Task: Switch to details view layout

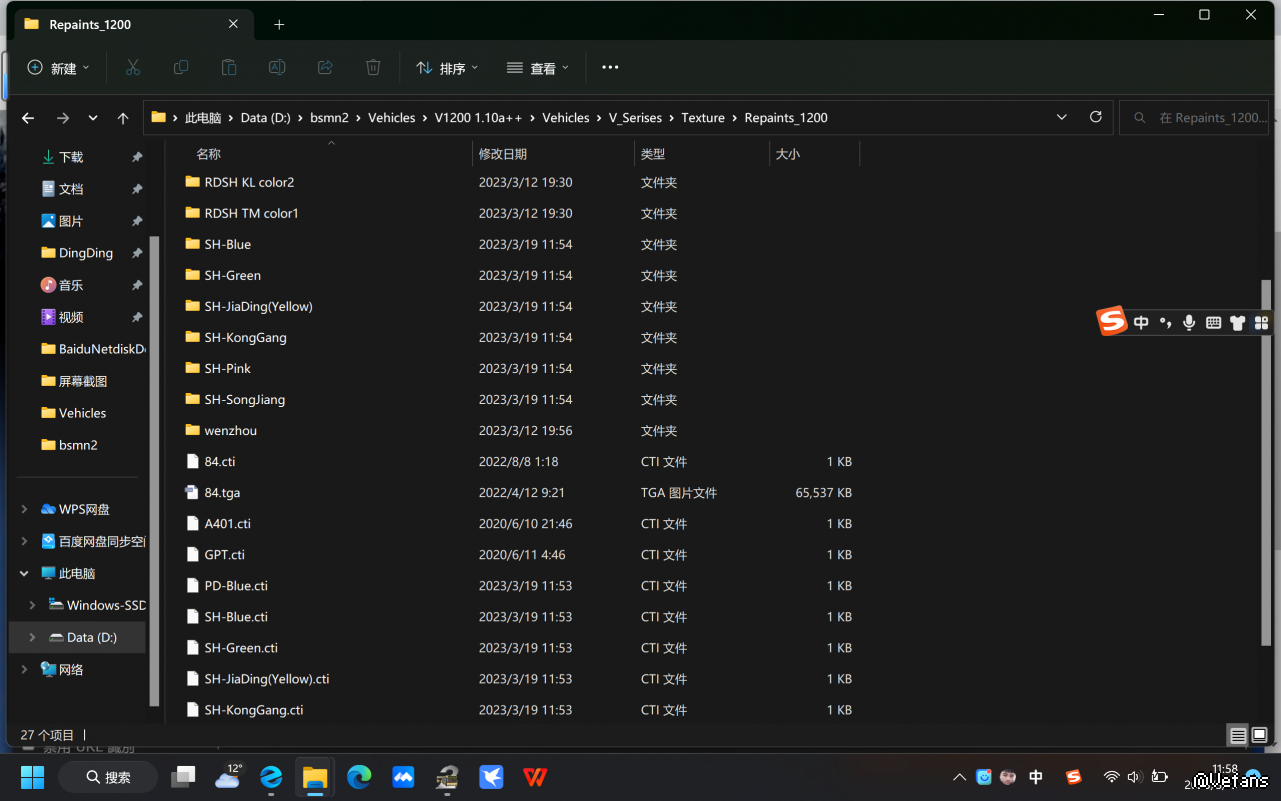Action: [x=1238, y=736]
